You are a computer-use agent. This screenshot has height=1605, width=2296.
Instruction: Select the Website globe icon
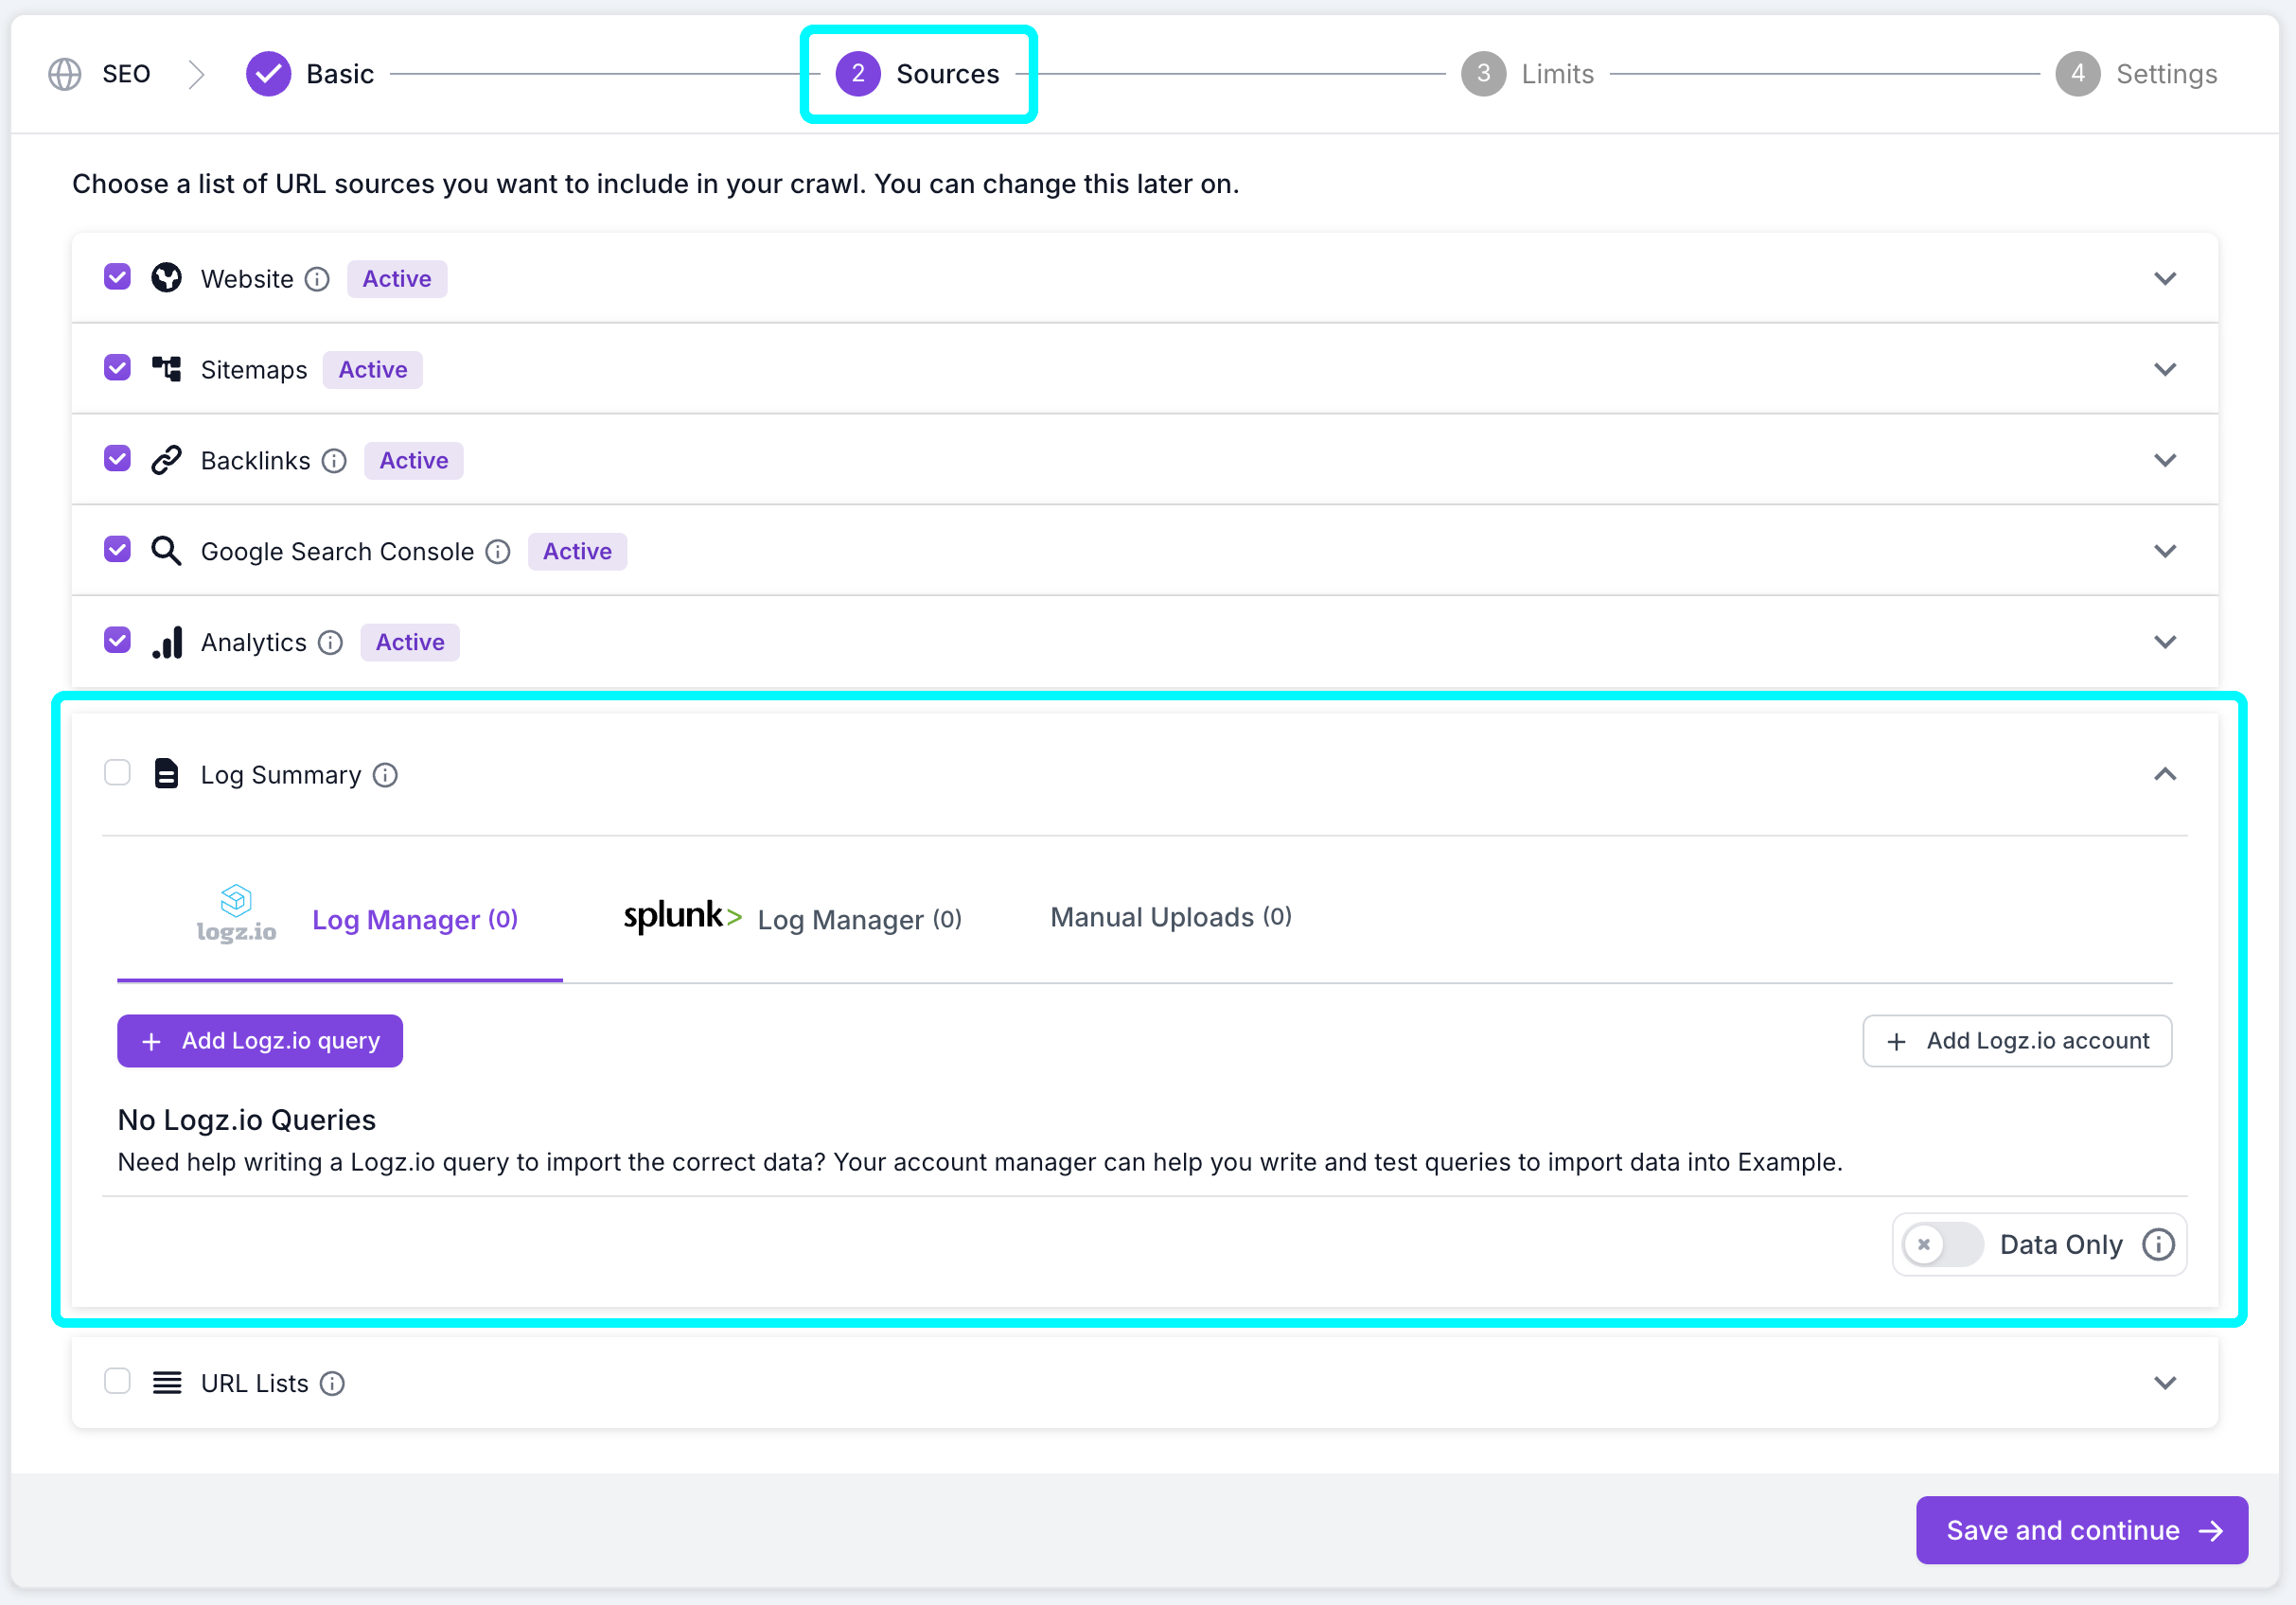pyautogui.click(x=166, y=278)
